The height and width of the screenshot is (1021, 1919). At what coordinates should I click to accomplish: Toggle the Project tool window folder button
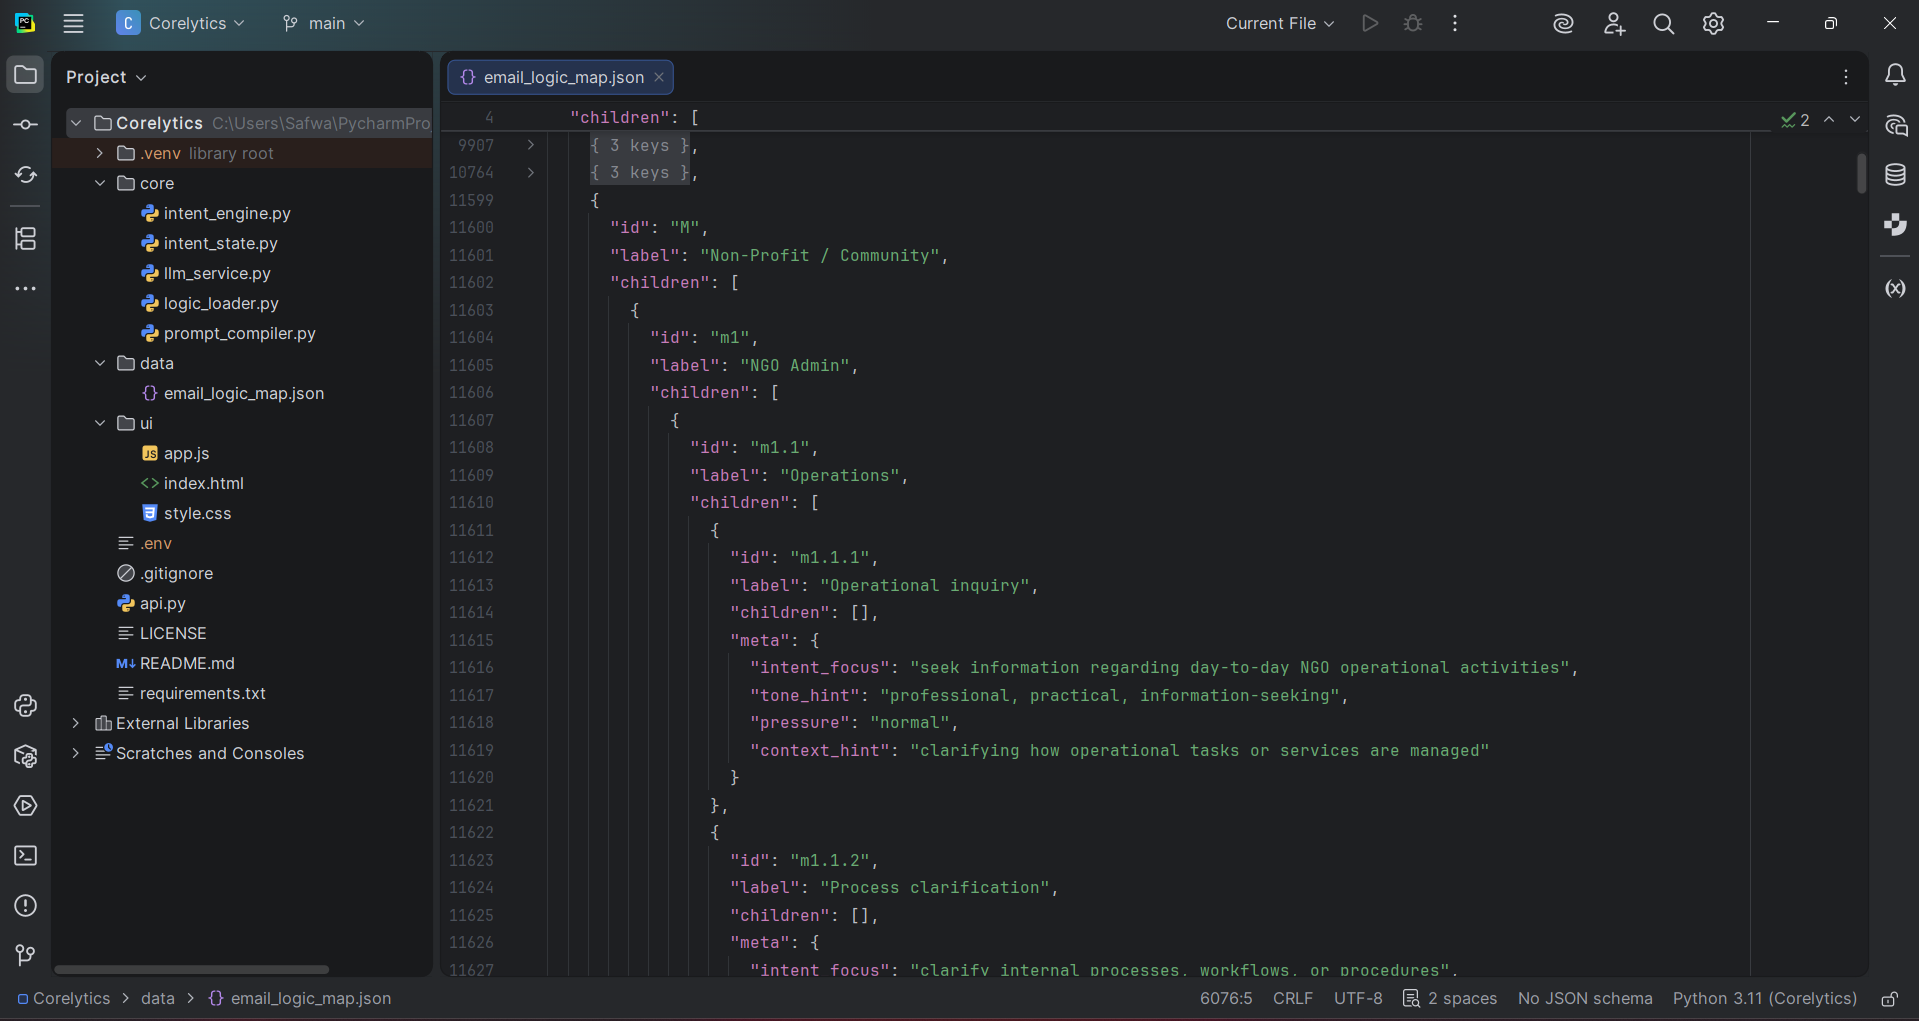coord(26,76)
